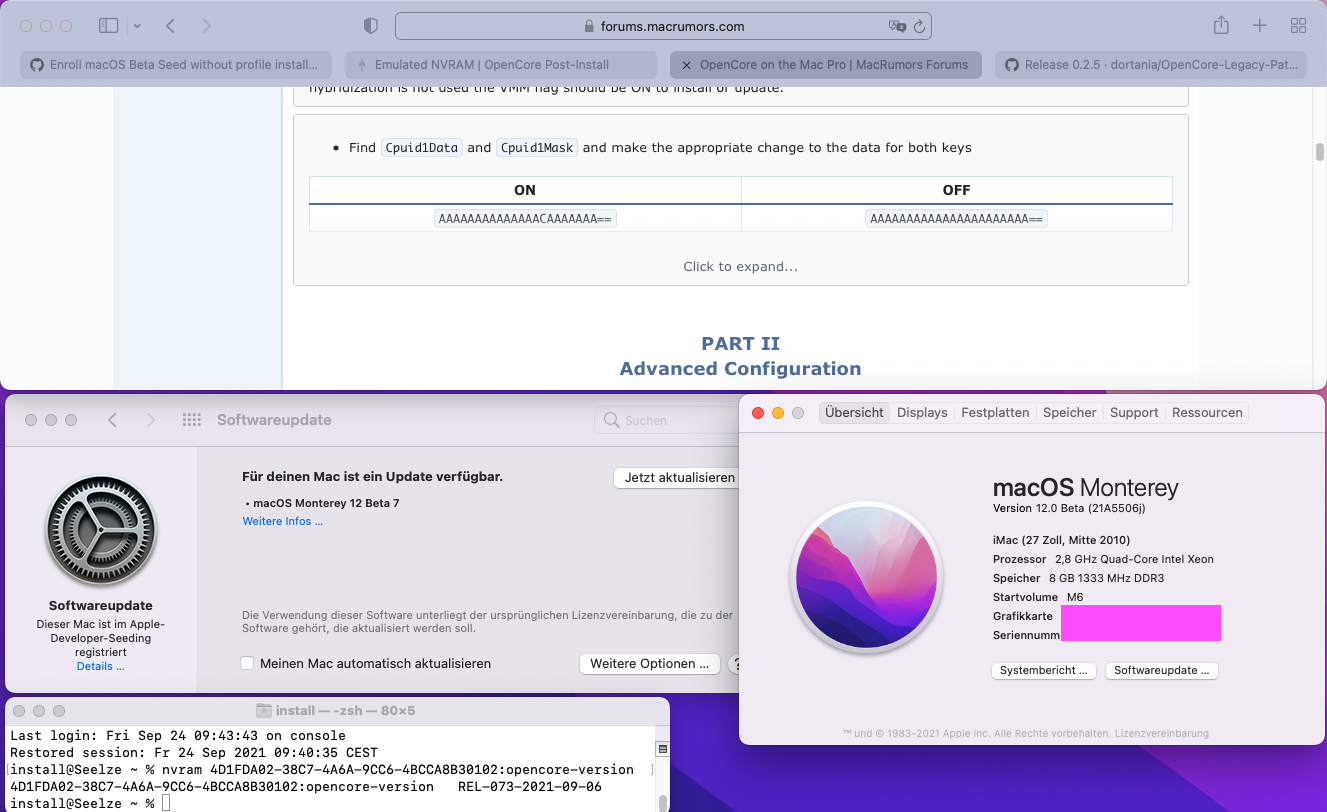Go back in Softwareupdate window
The image size is (1327, 812).
(x=112, y=420)
